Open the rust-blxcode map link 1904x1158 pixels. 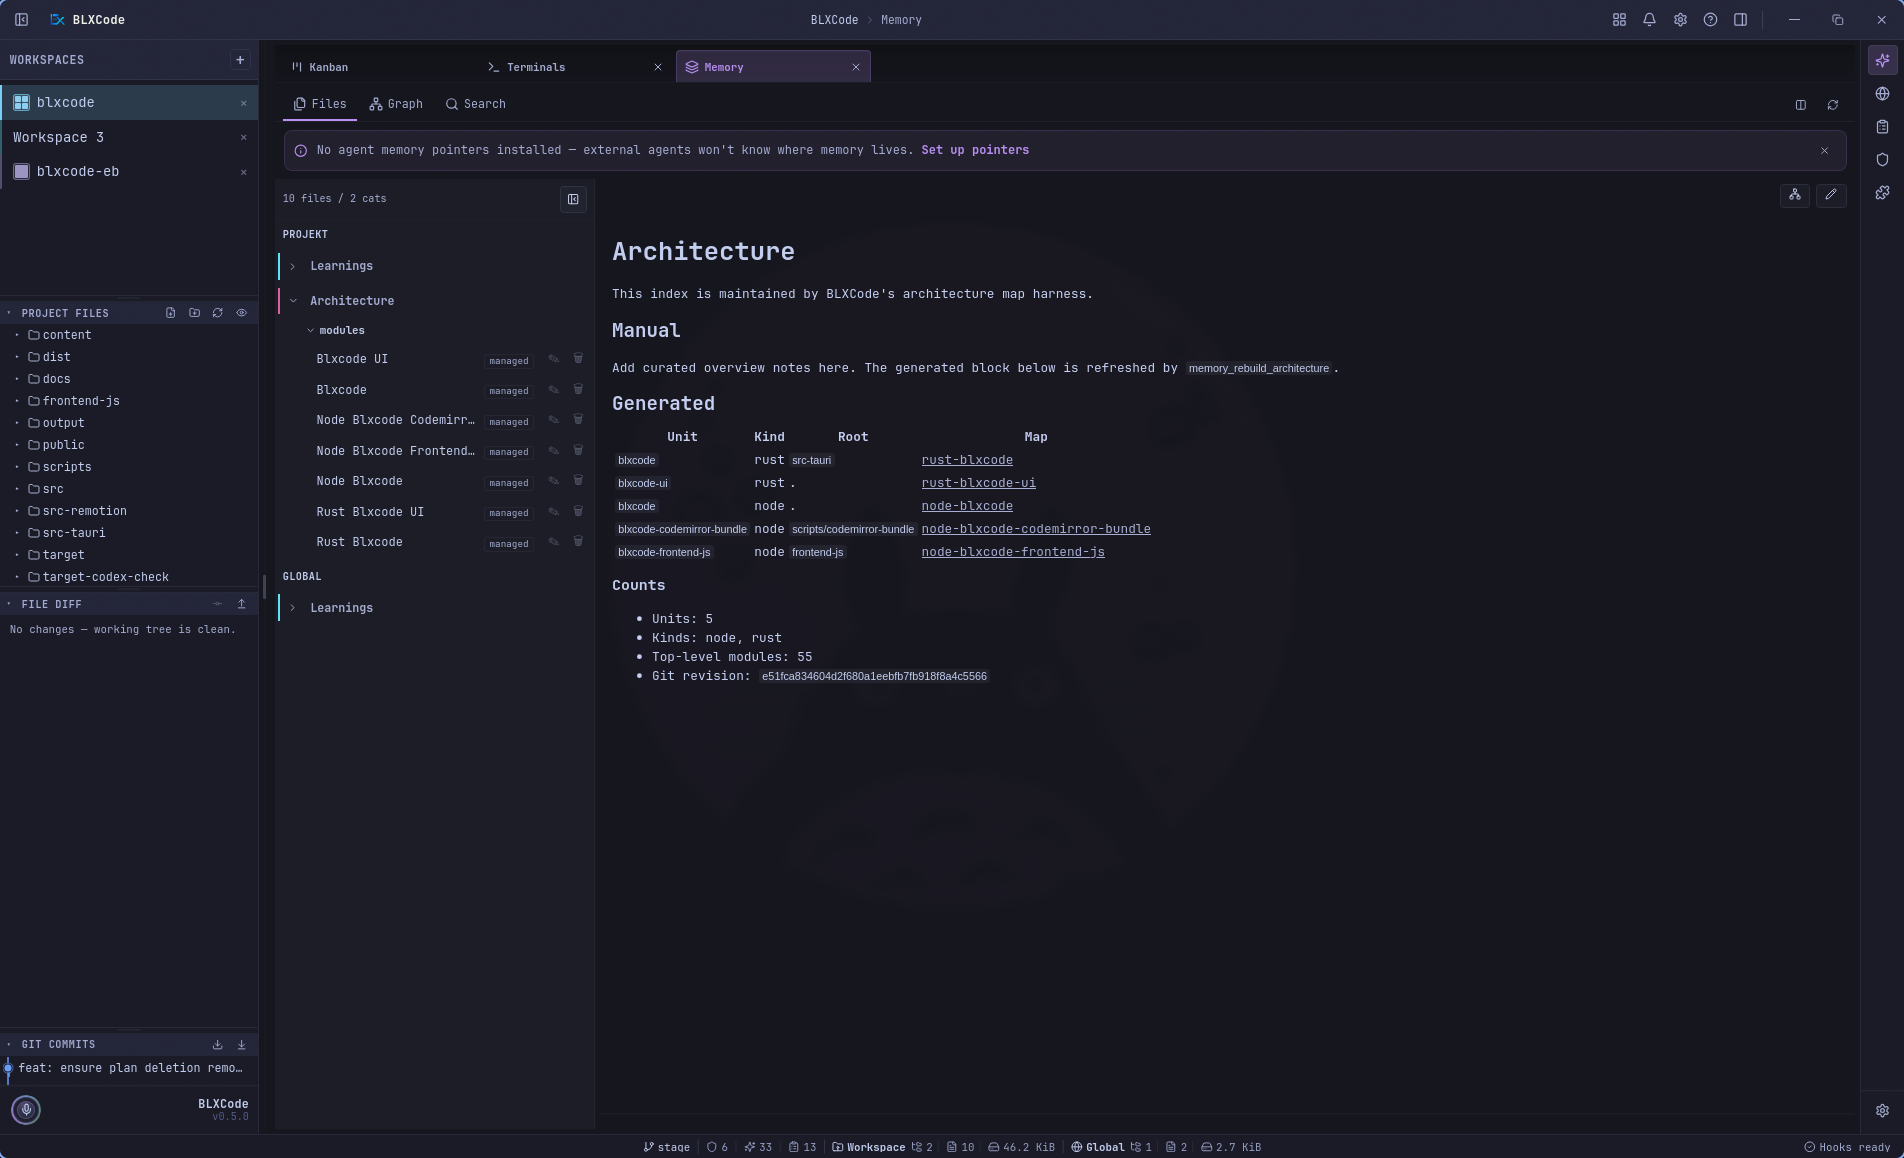coord(967,460)
